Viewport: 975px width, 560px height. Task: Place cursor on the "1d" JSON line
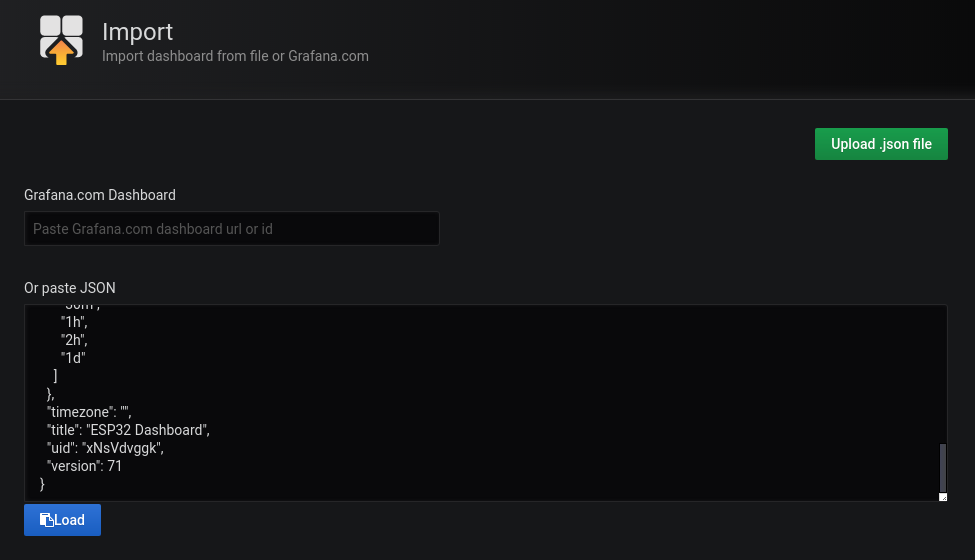click(x=75, y=358)
